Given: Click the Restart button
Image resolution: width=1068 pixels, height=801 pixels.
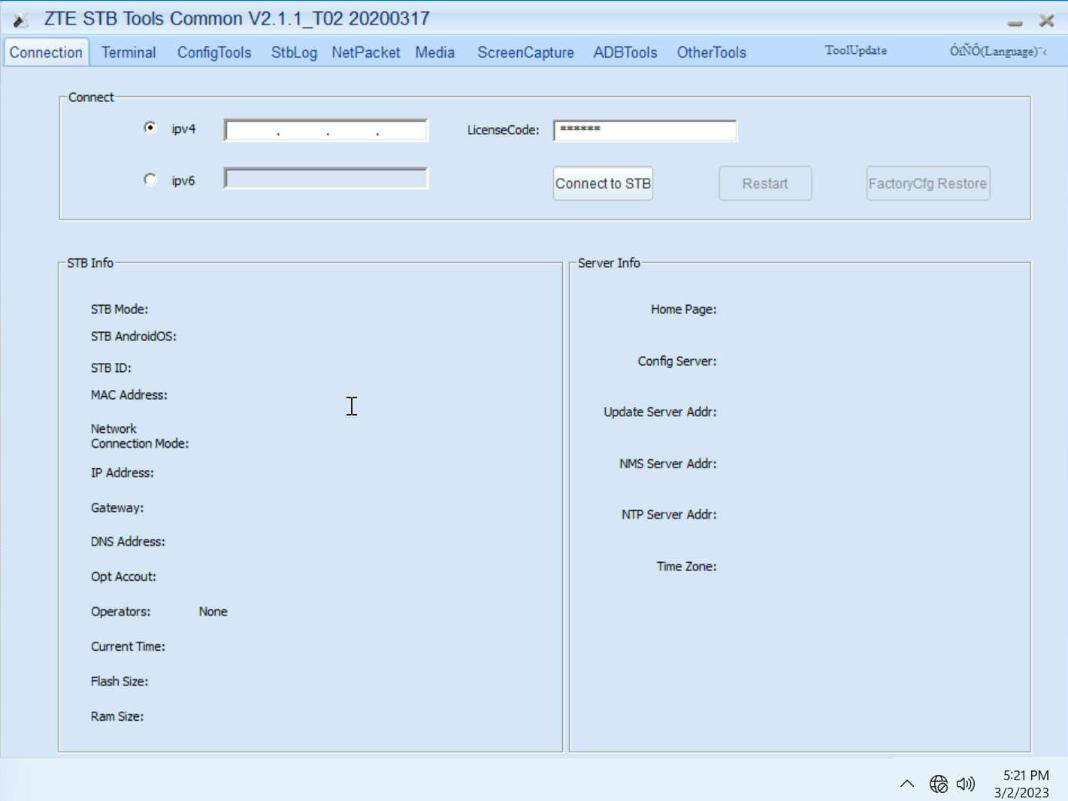Looking at the screenshot, I should pyautogui.click(x=765, y=184).
